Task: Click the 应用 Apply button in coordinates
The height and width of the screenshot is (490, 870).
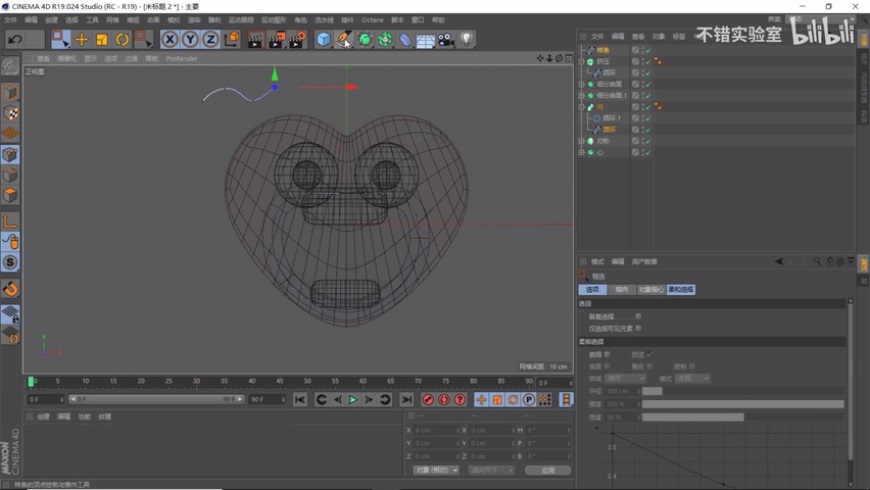Action: (548, 470)
